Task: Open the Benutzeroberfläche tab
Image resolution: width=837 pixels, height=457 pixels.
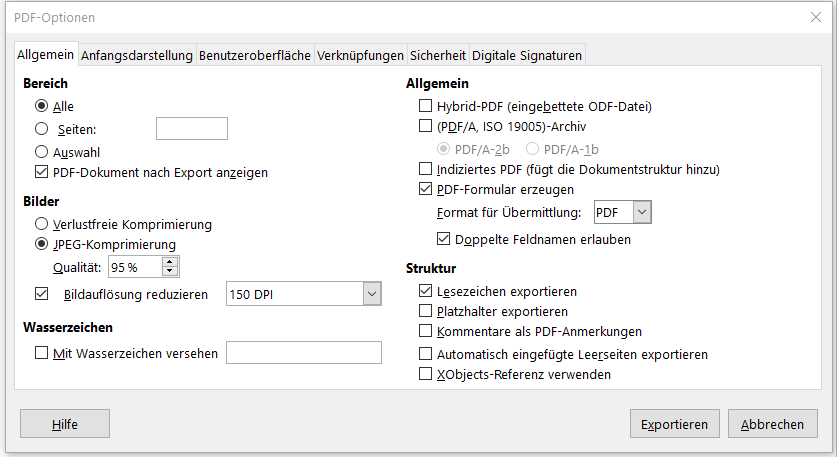Action: [x=255, y=55]
